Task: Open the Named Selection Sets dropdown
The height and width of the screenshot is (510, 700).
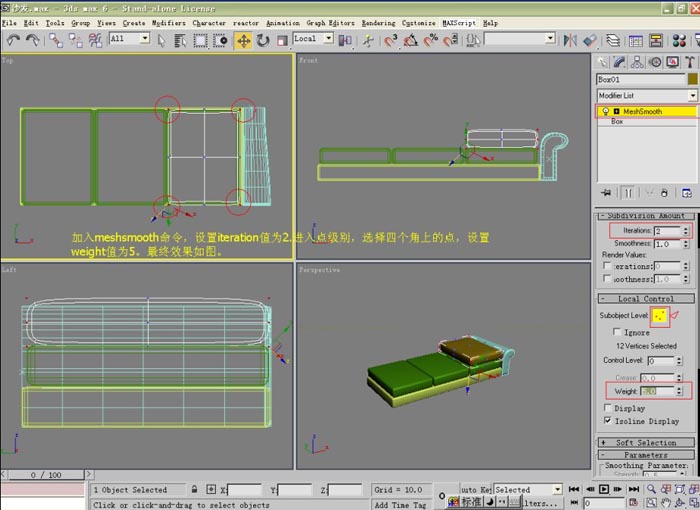Action: tap(520, 39)
